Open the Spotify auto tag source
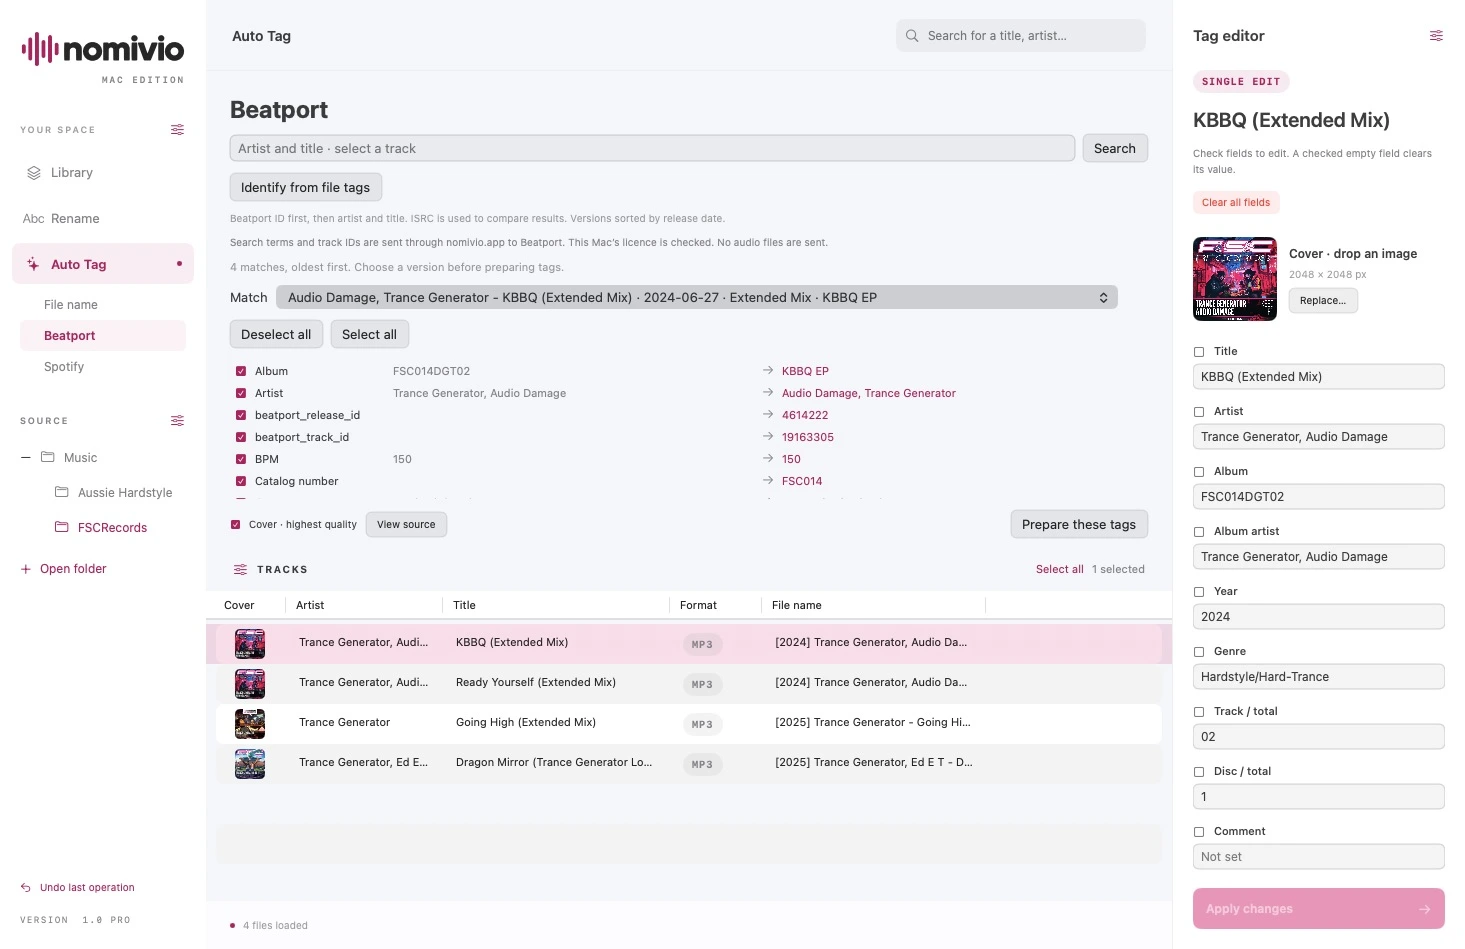This screenshot has height=949, width=1465. (103, 367)
